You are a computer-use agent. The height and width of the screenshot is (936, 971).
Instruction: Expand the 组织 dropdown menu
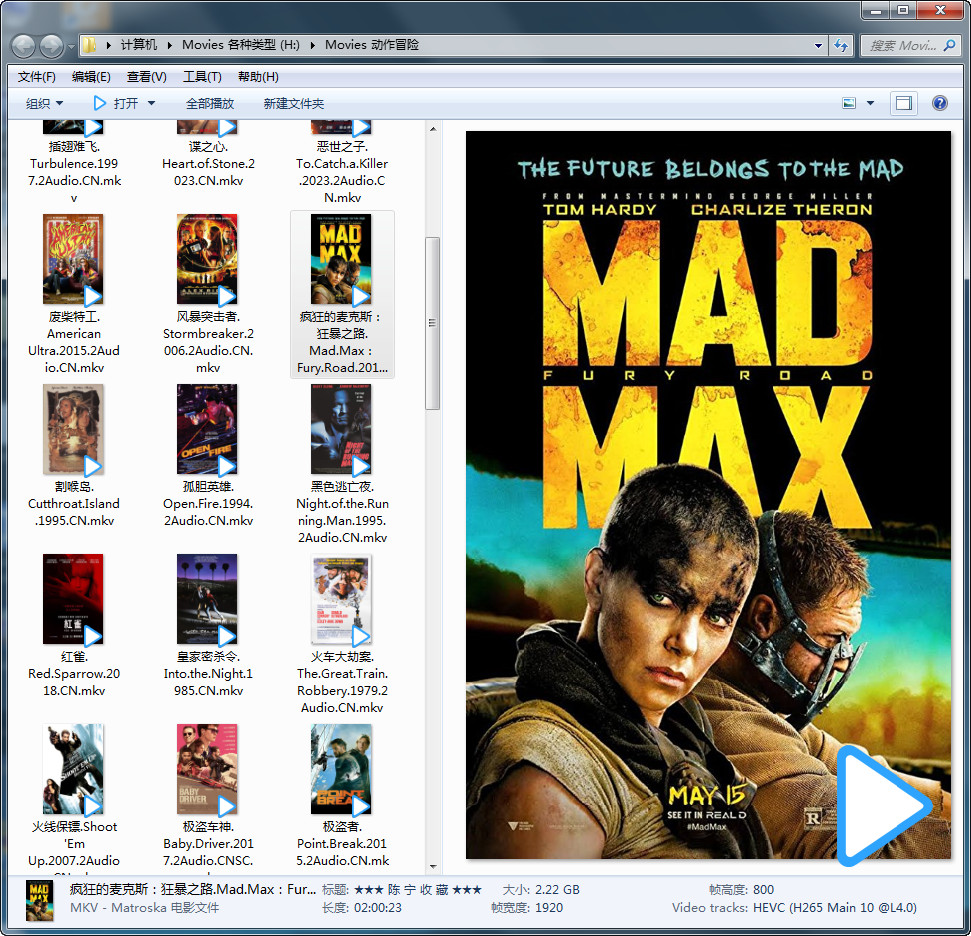point(44,103)
